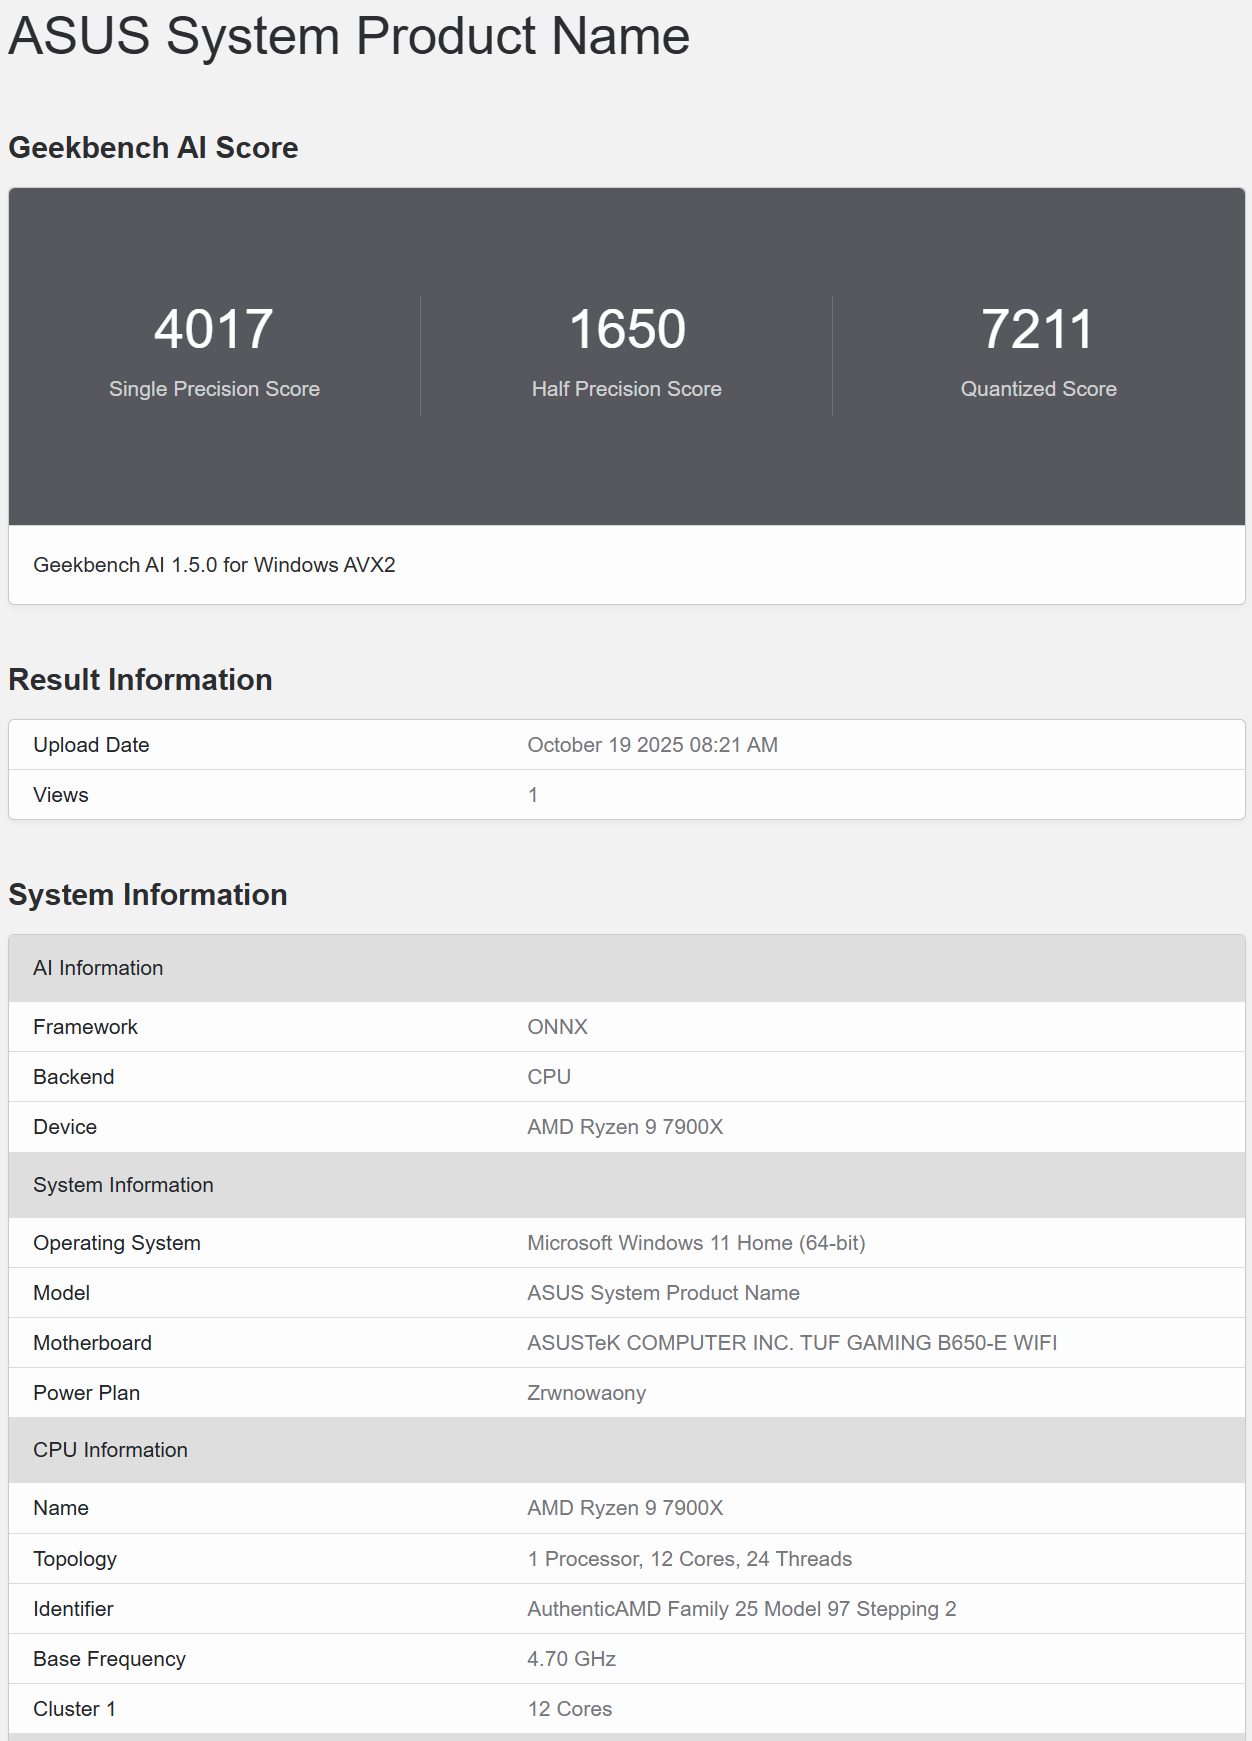Click the Quantized Score value 7211

coord(1037,329)
